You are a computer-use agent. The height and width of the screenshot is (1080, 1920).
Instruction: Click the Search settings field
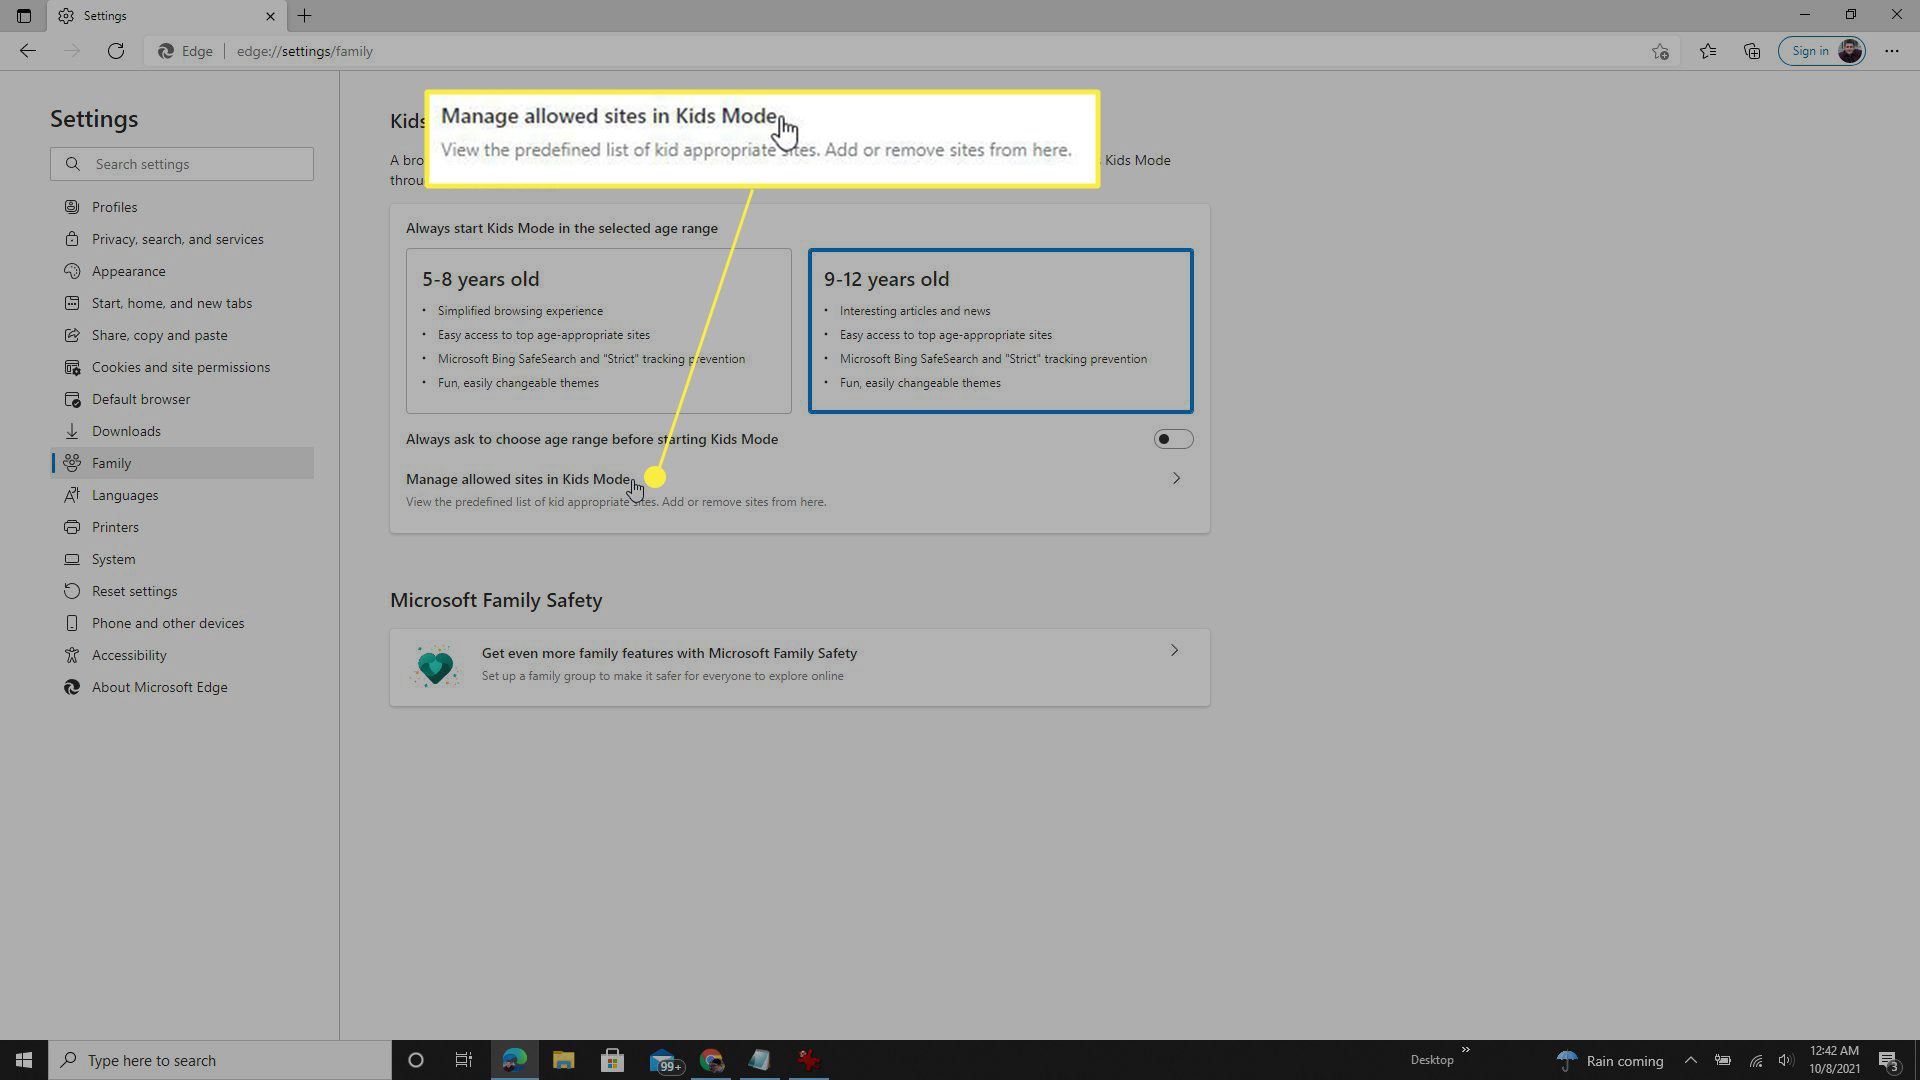click(x=182, y=164)
